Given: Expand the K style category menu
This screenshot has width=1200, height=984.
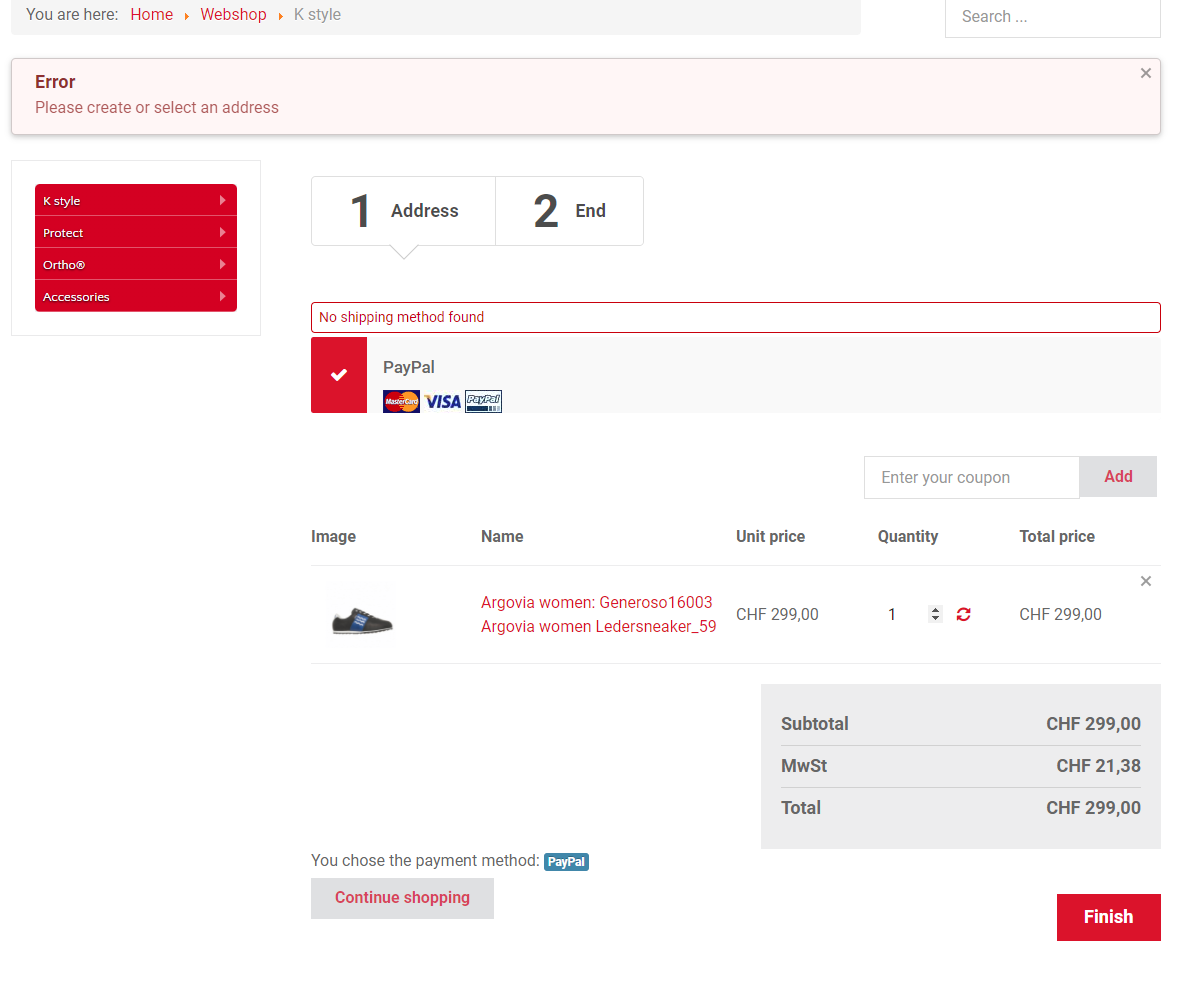Looking at the screenshot, I should pyautogui.click(x=136, y=200).
